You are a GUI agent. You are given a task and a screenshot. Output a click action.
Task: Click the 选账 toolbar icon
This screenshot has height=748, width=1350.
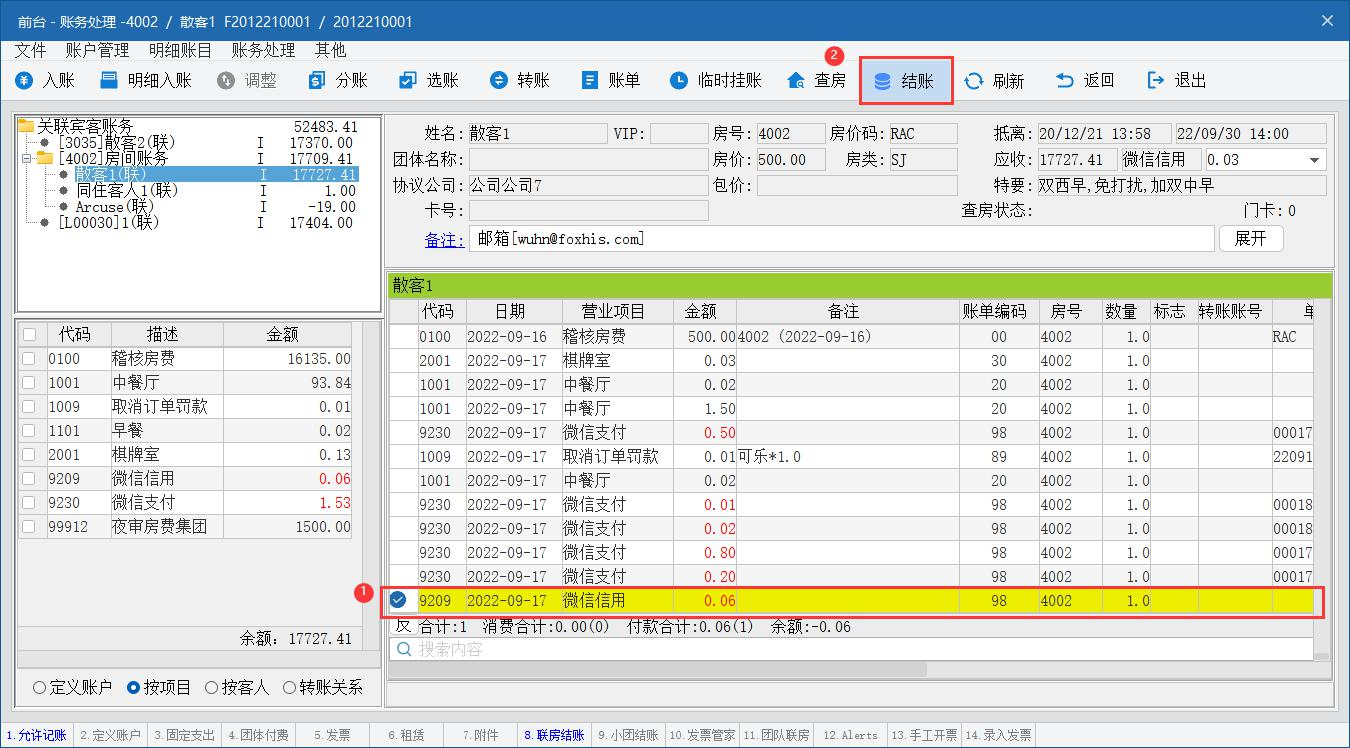[x=407, y=81]
